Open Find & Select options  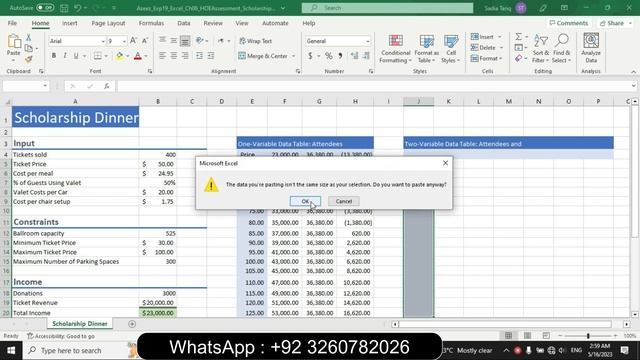click(562, 49)
